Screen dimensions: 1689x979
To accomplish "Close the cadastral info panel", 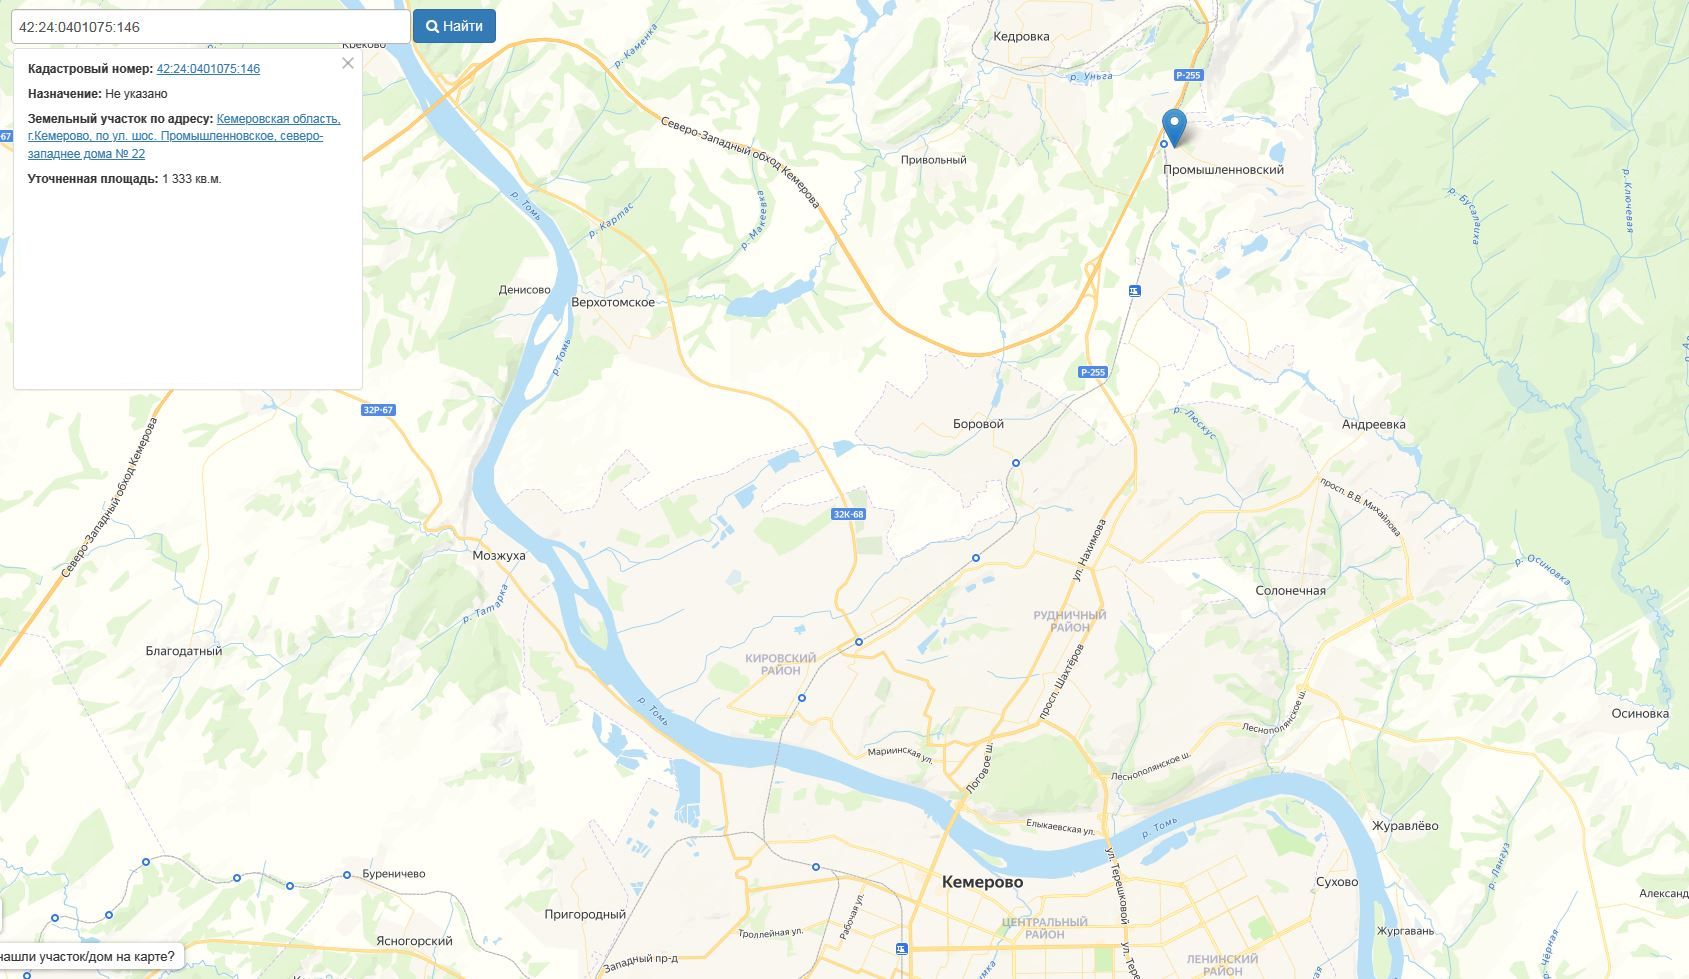I will (347, 63).
